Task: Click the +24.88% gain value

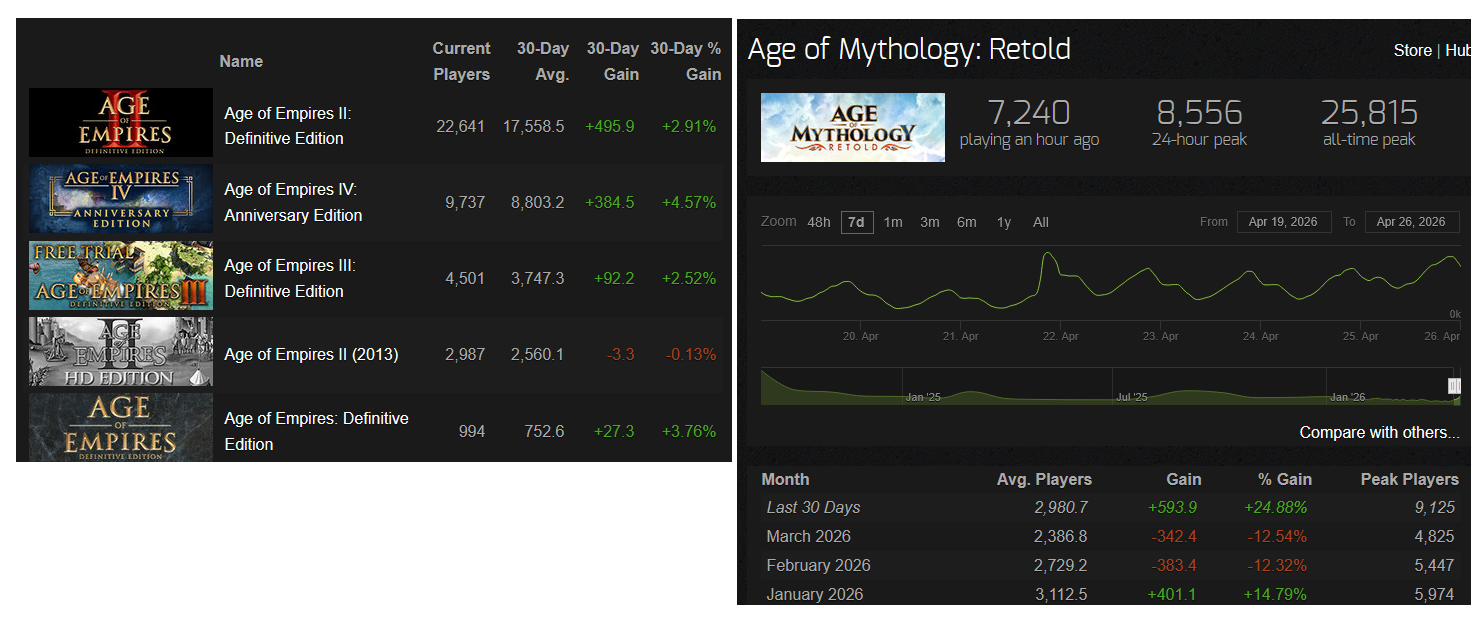Action: click(x=1275, y=507)
